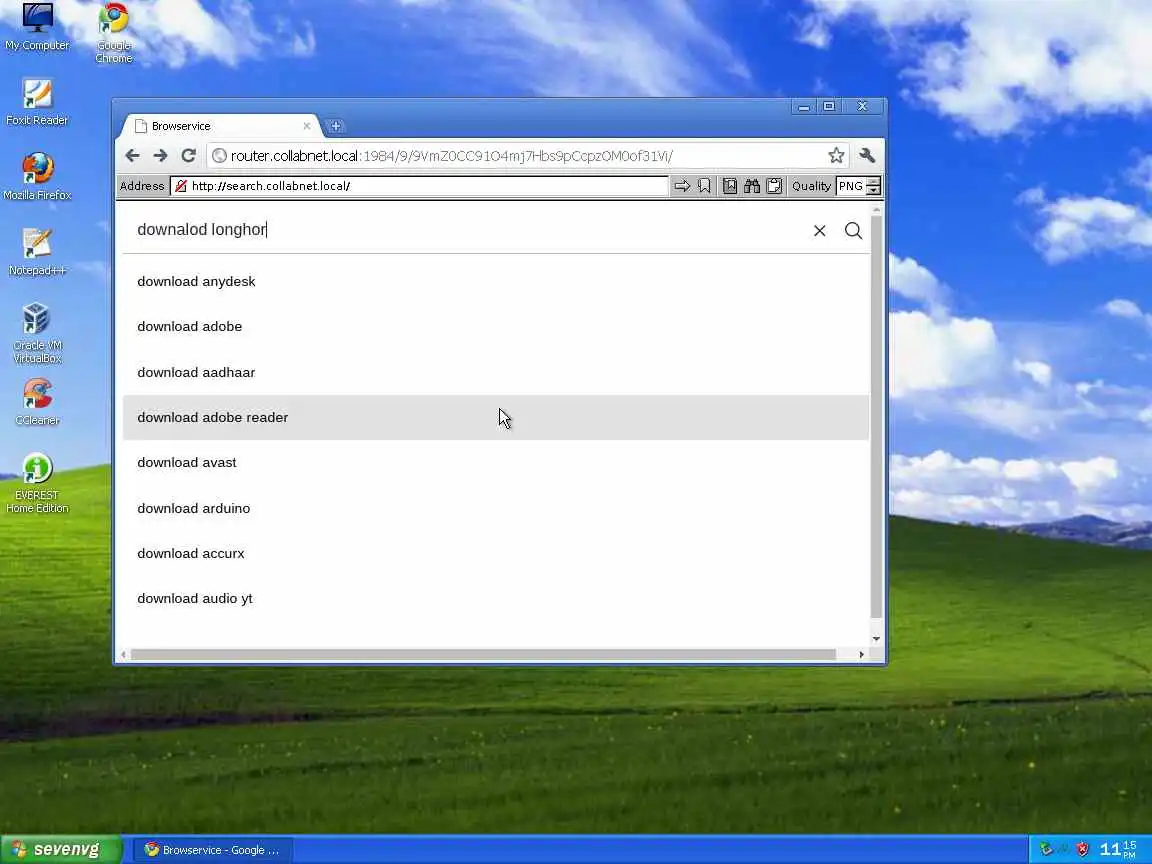Click the vertical scrollbar thumb of the page

point(876,416)
